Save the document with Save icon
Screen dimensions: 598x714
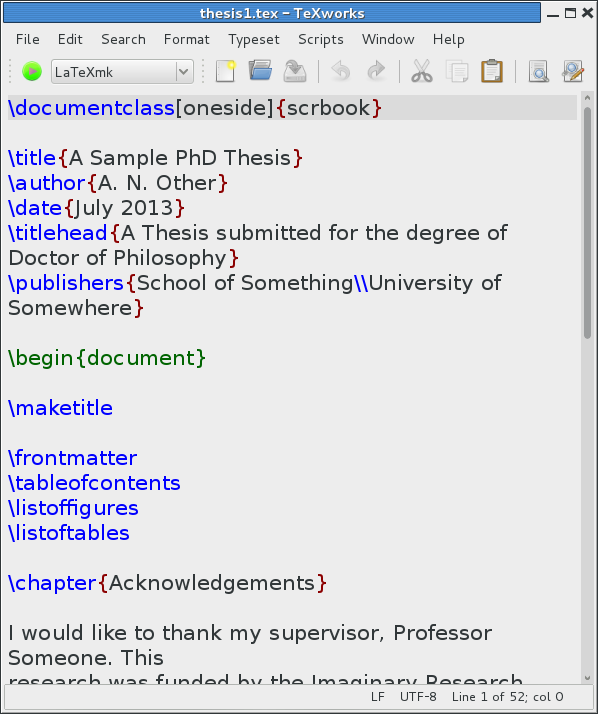295,71
